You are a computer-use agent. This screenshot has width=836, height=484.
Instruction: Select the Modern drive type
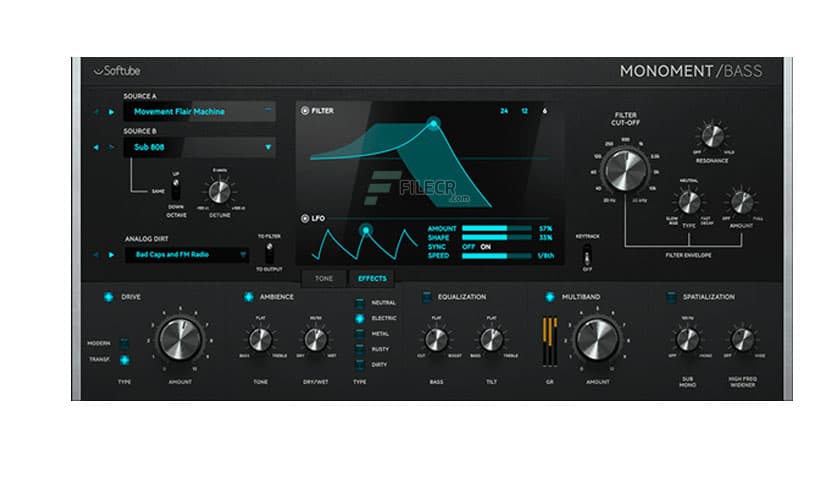pos(124,343)
